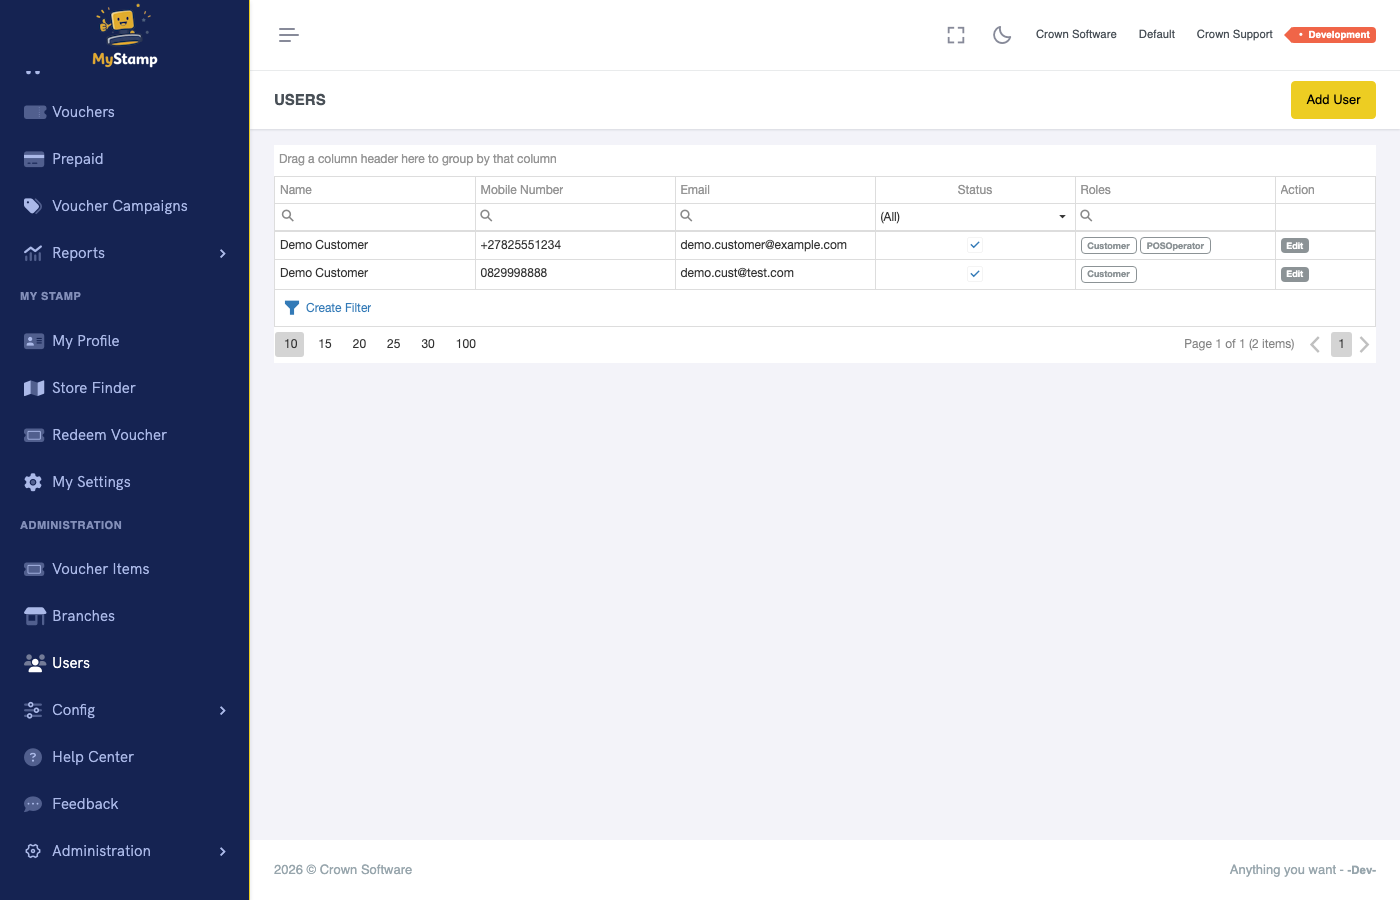Image resolution: width=1400 pixels, height=900 pixels.
Task: Open the Crown Support link
Action: pos(1234,34)
